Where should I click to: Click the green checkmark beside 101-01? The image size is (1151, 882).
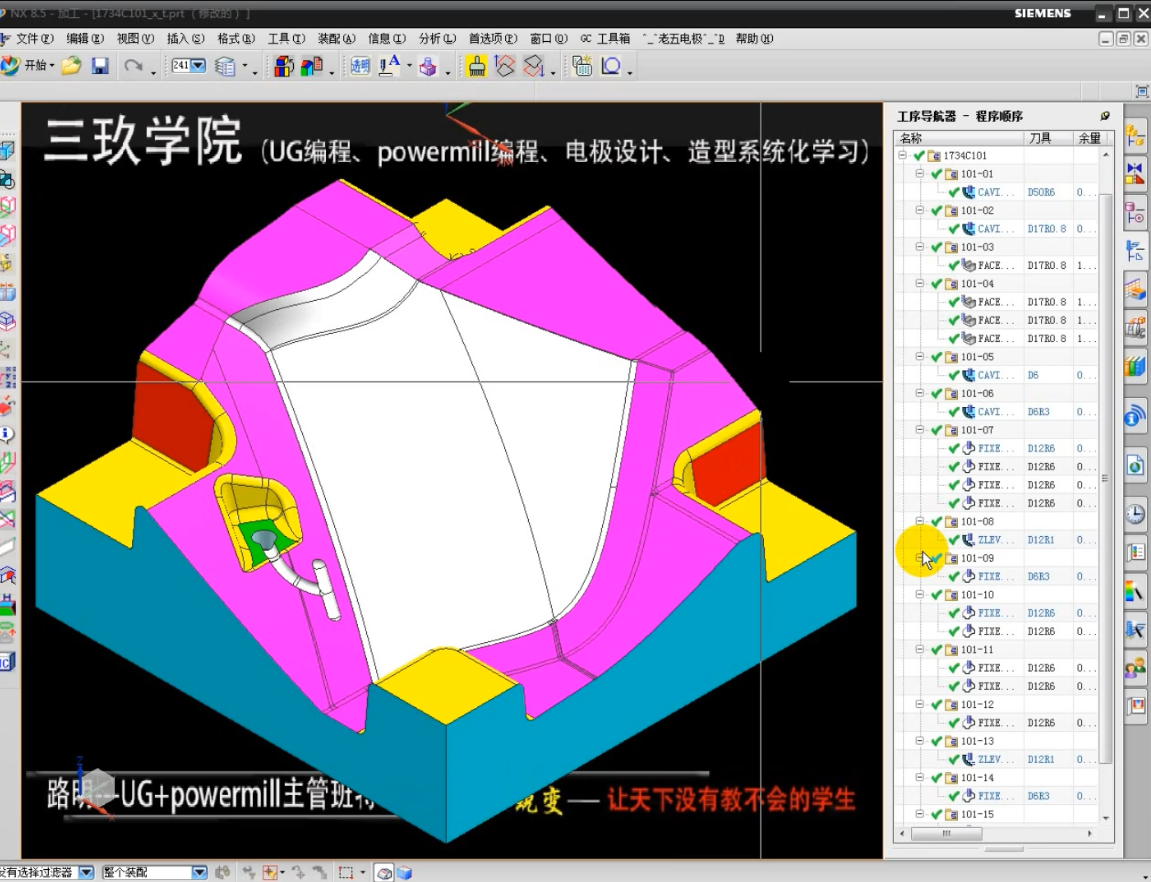point(936,174)
